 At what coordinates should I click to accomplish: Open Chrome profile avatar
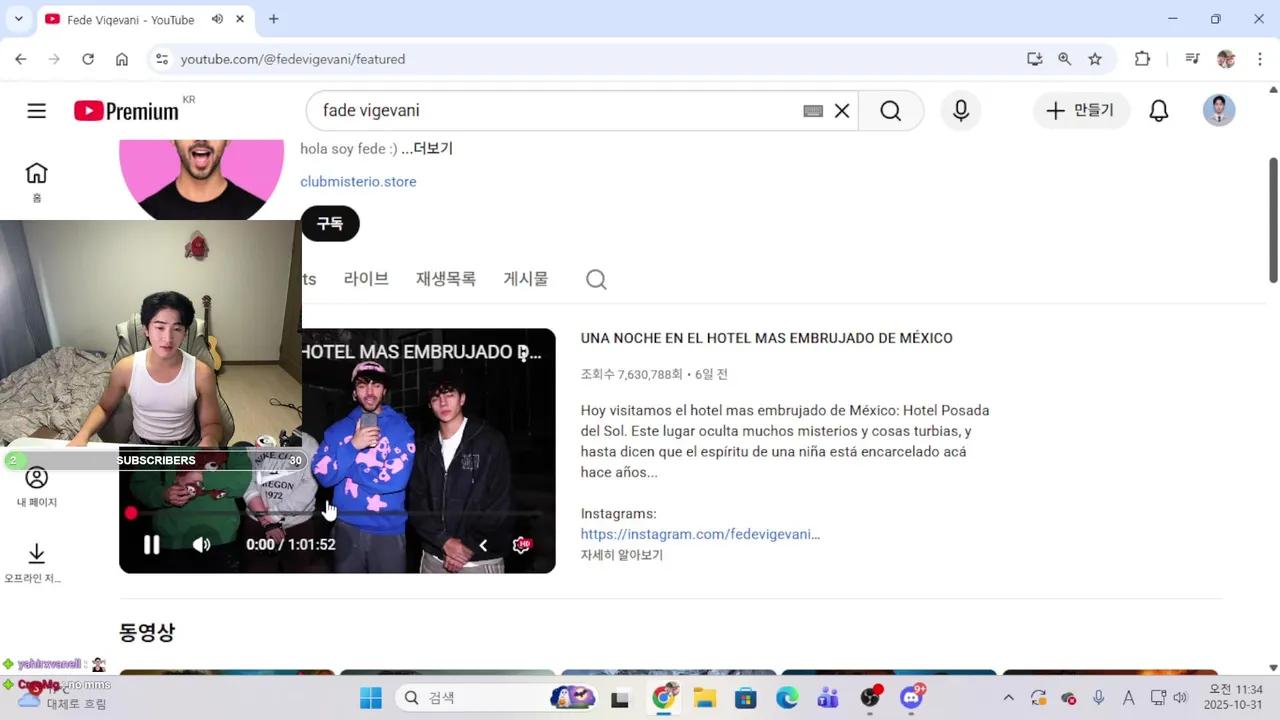tap(1226, 59)
